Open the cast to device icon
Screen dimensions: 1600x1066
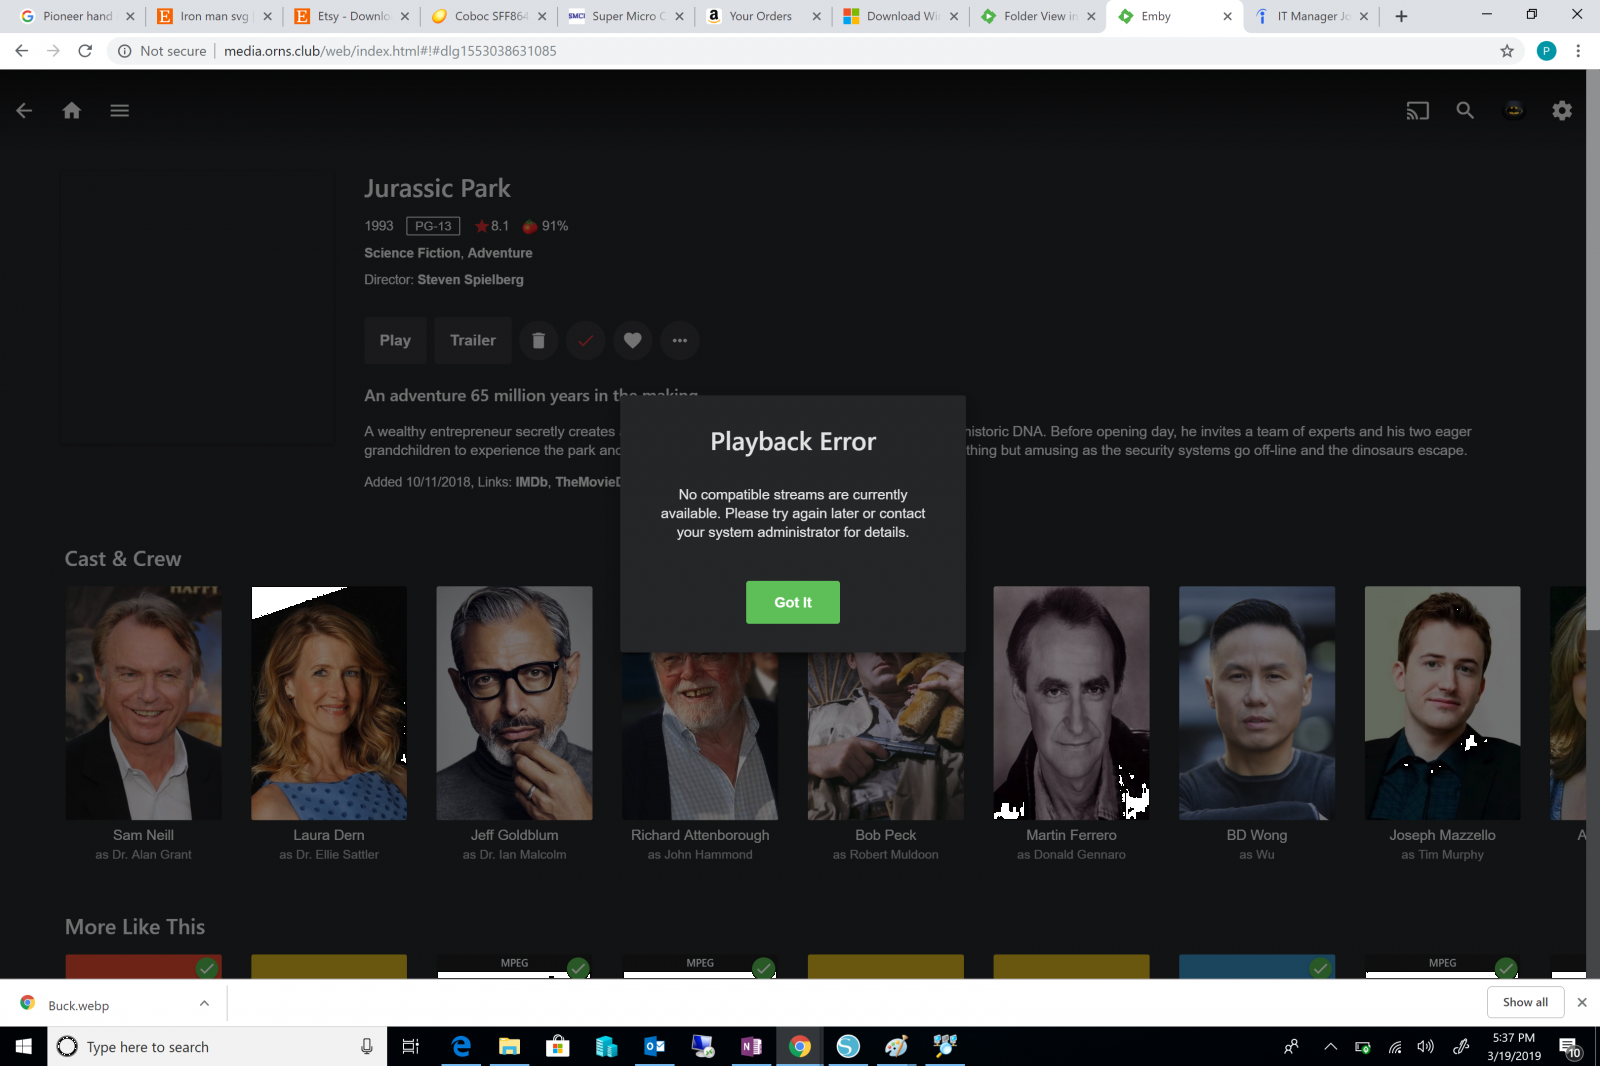pyautogui.click(x=1417, y=111)
